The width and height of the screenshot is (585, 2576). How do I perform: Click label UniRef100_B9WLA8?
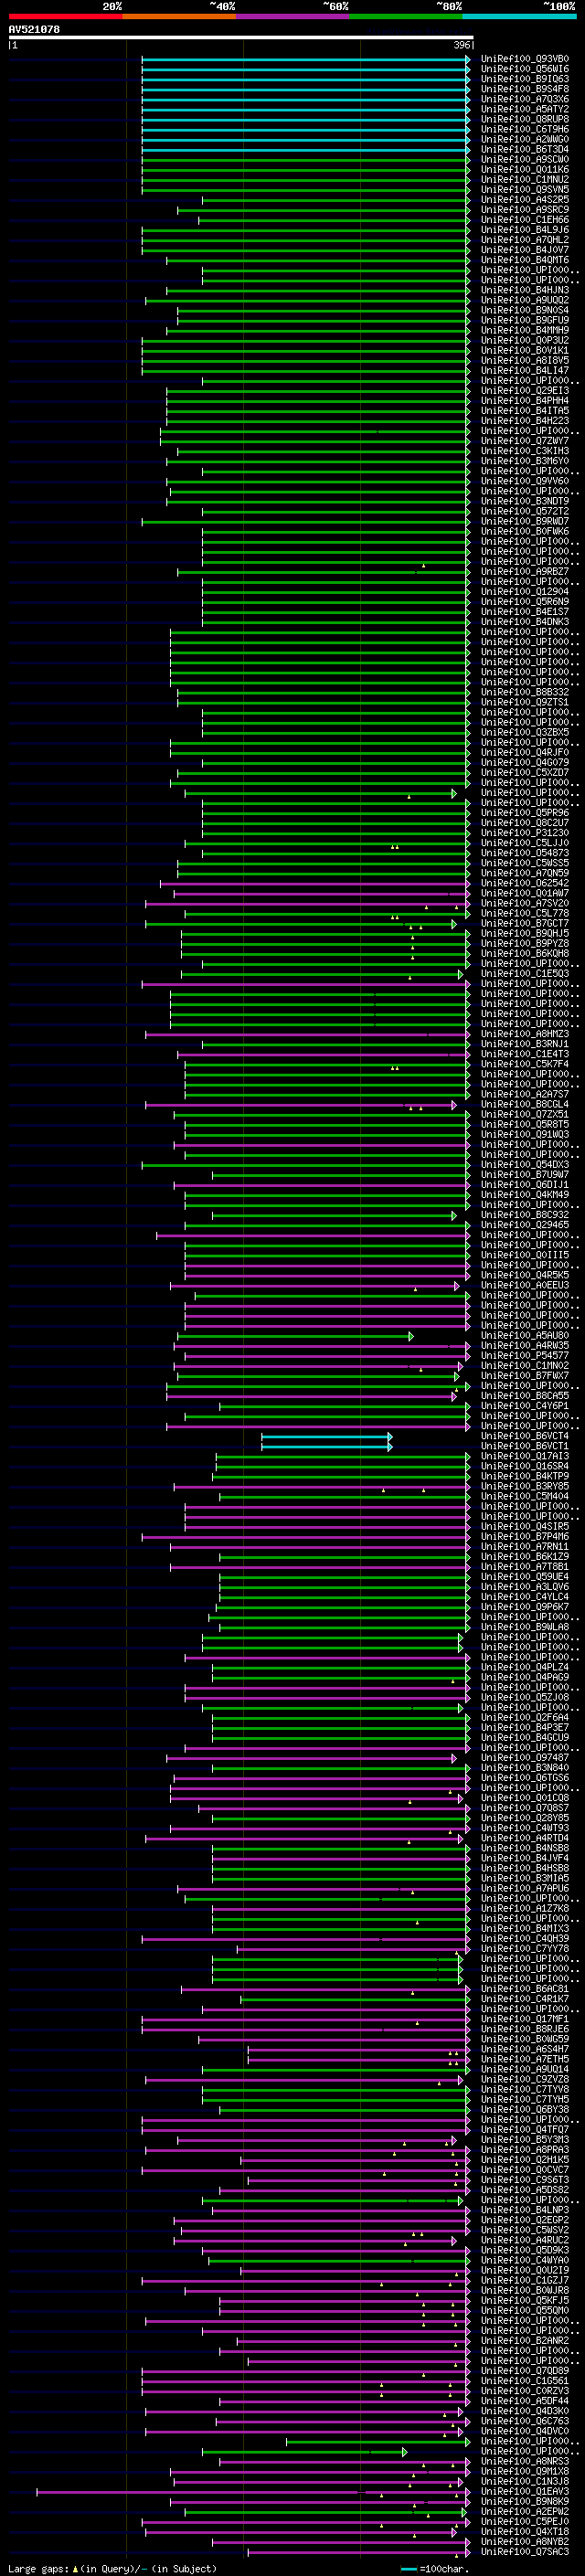tap(524, 1627)
